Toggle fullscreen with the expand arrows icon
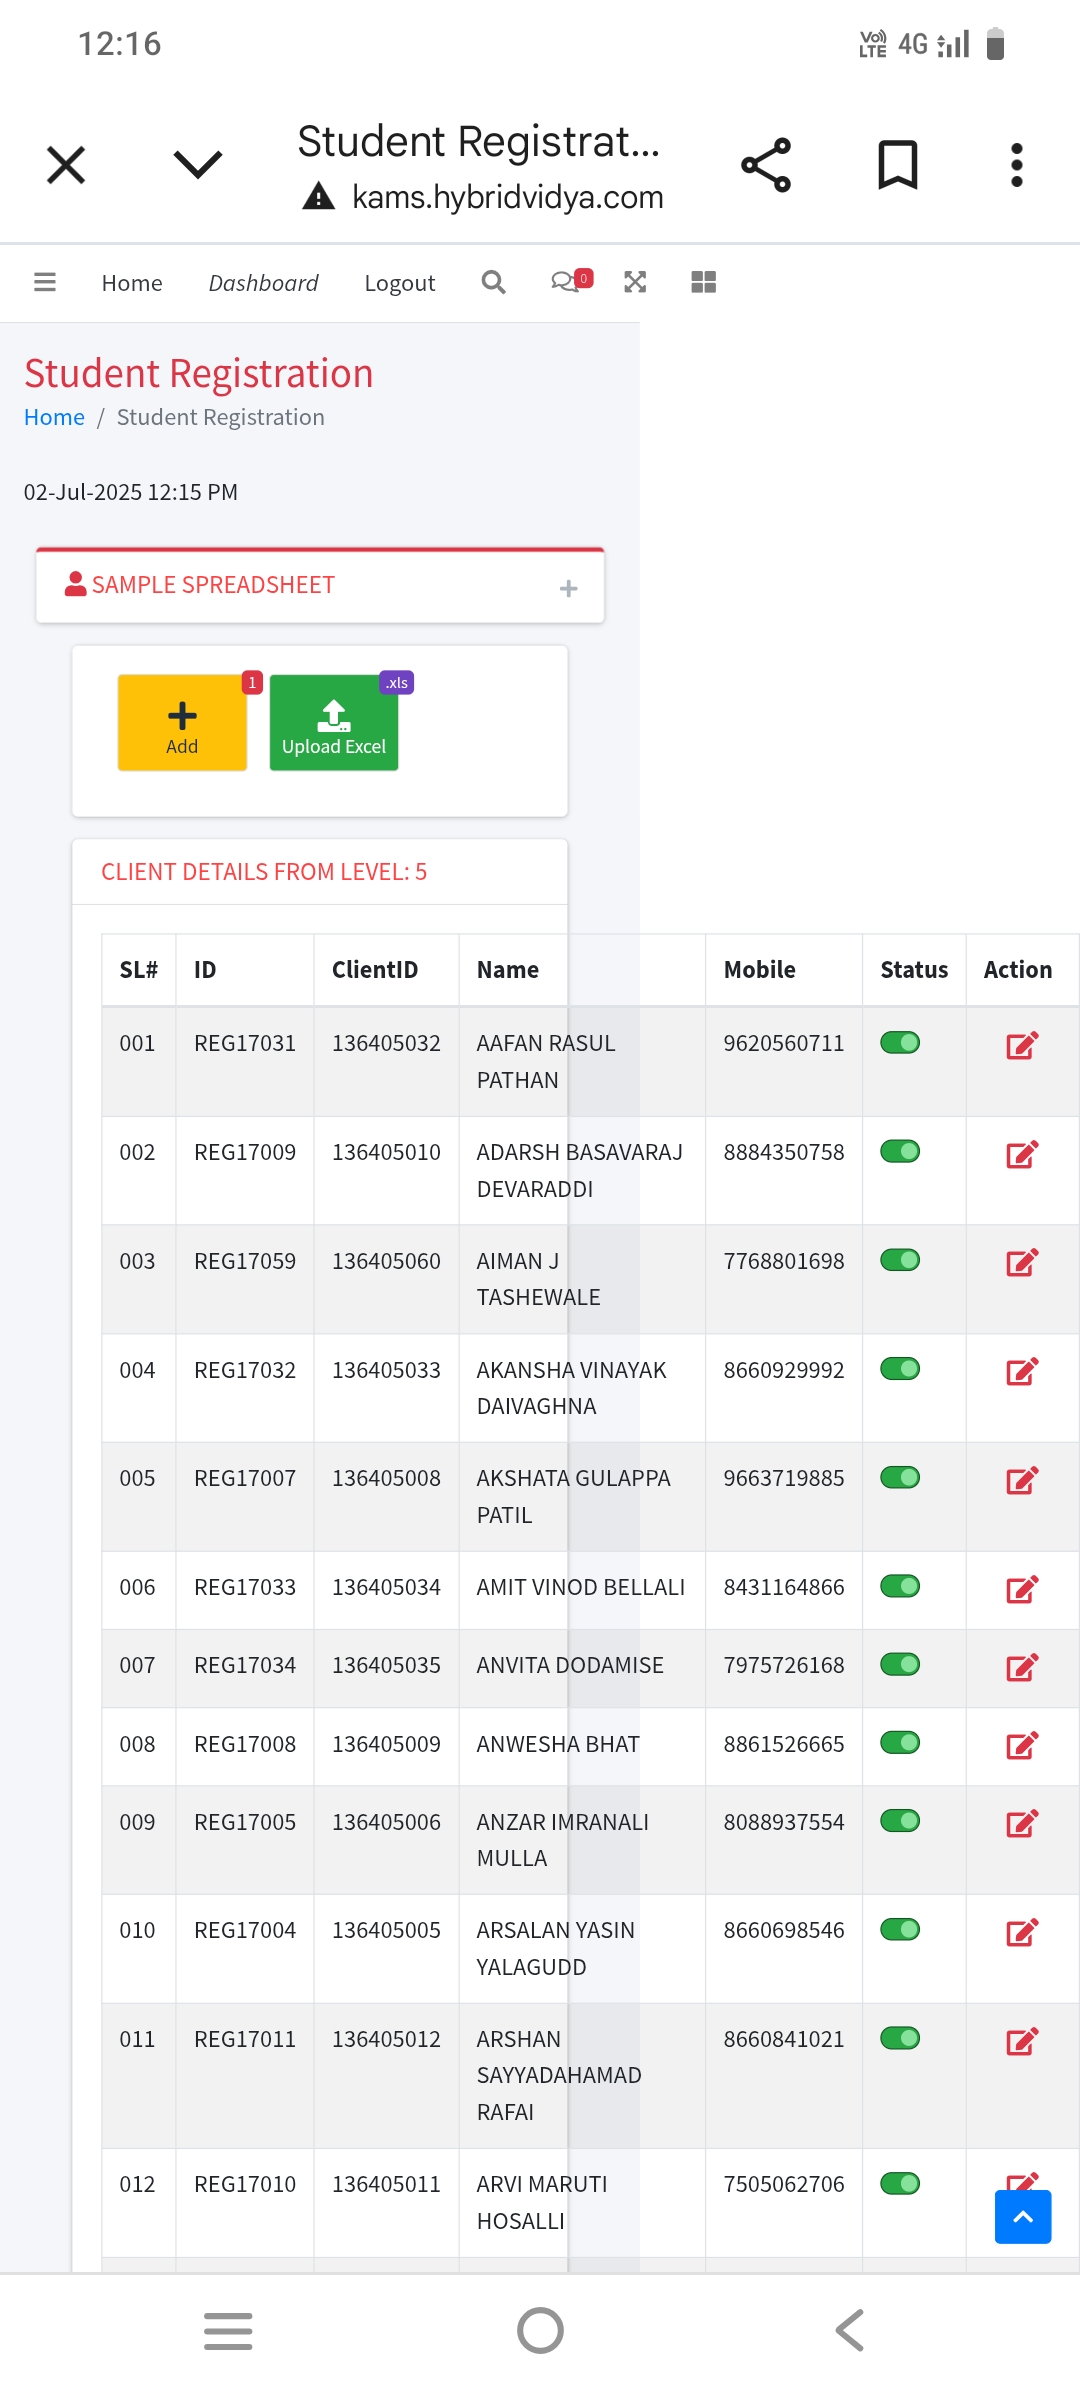Screen dimensions: 1080x2388 pyautogui.click(x=635, y=282)
